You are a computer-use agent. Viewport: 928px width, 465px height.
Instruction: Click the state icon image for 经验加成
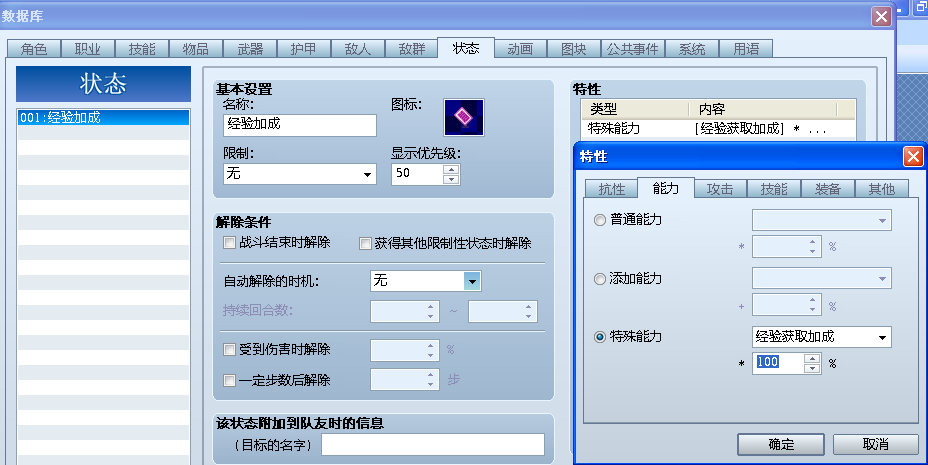coord(463,117)
